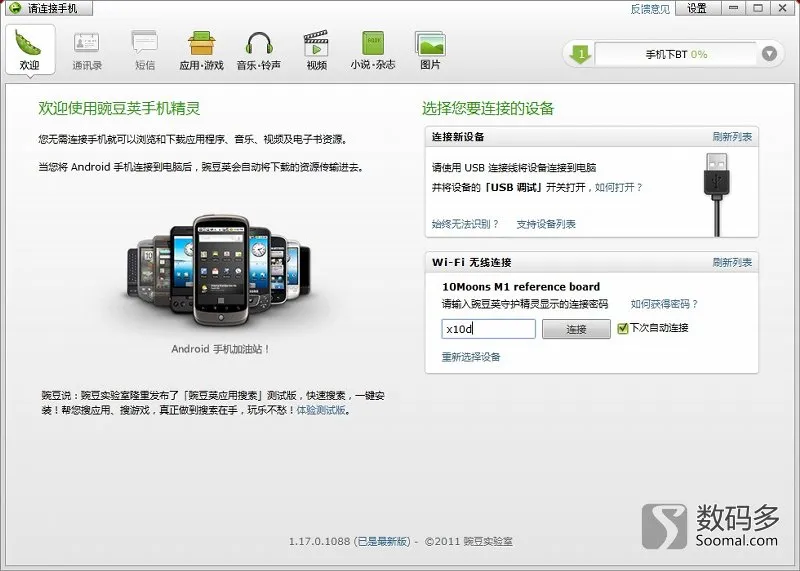
Task: Click the 已是最新版 version link
Action: coord(382,541)
